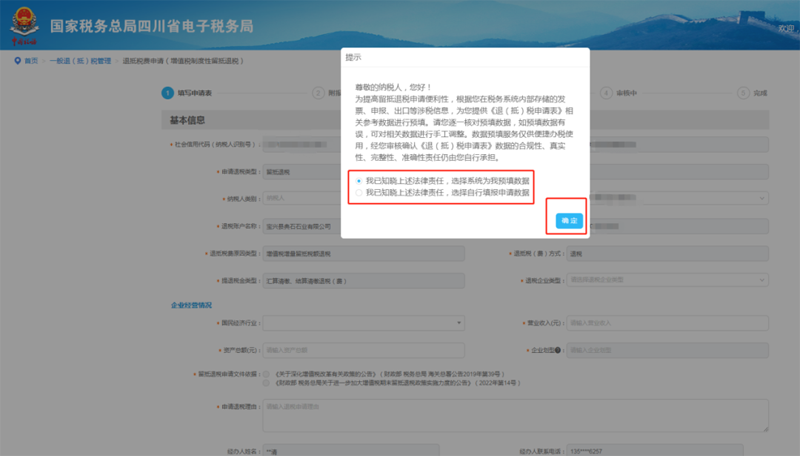Click the 确定 button in dialog
800x456 pixels.
point(569,220)
